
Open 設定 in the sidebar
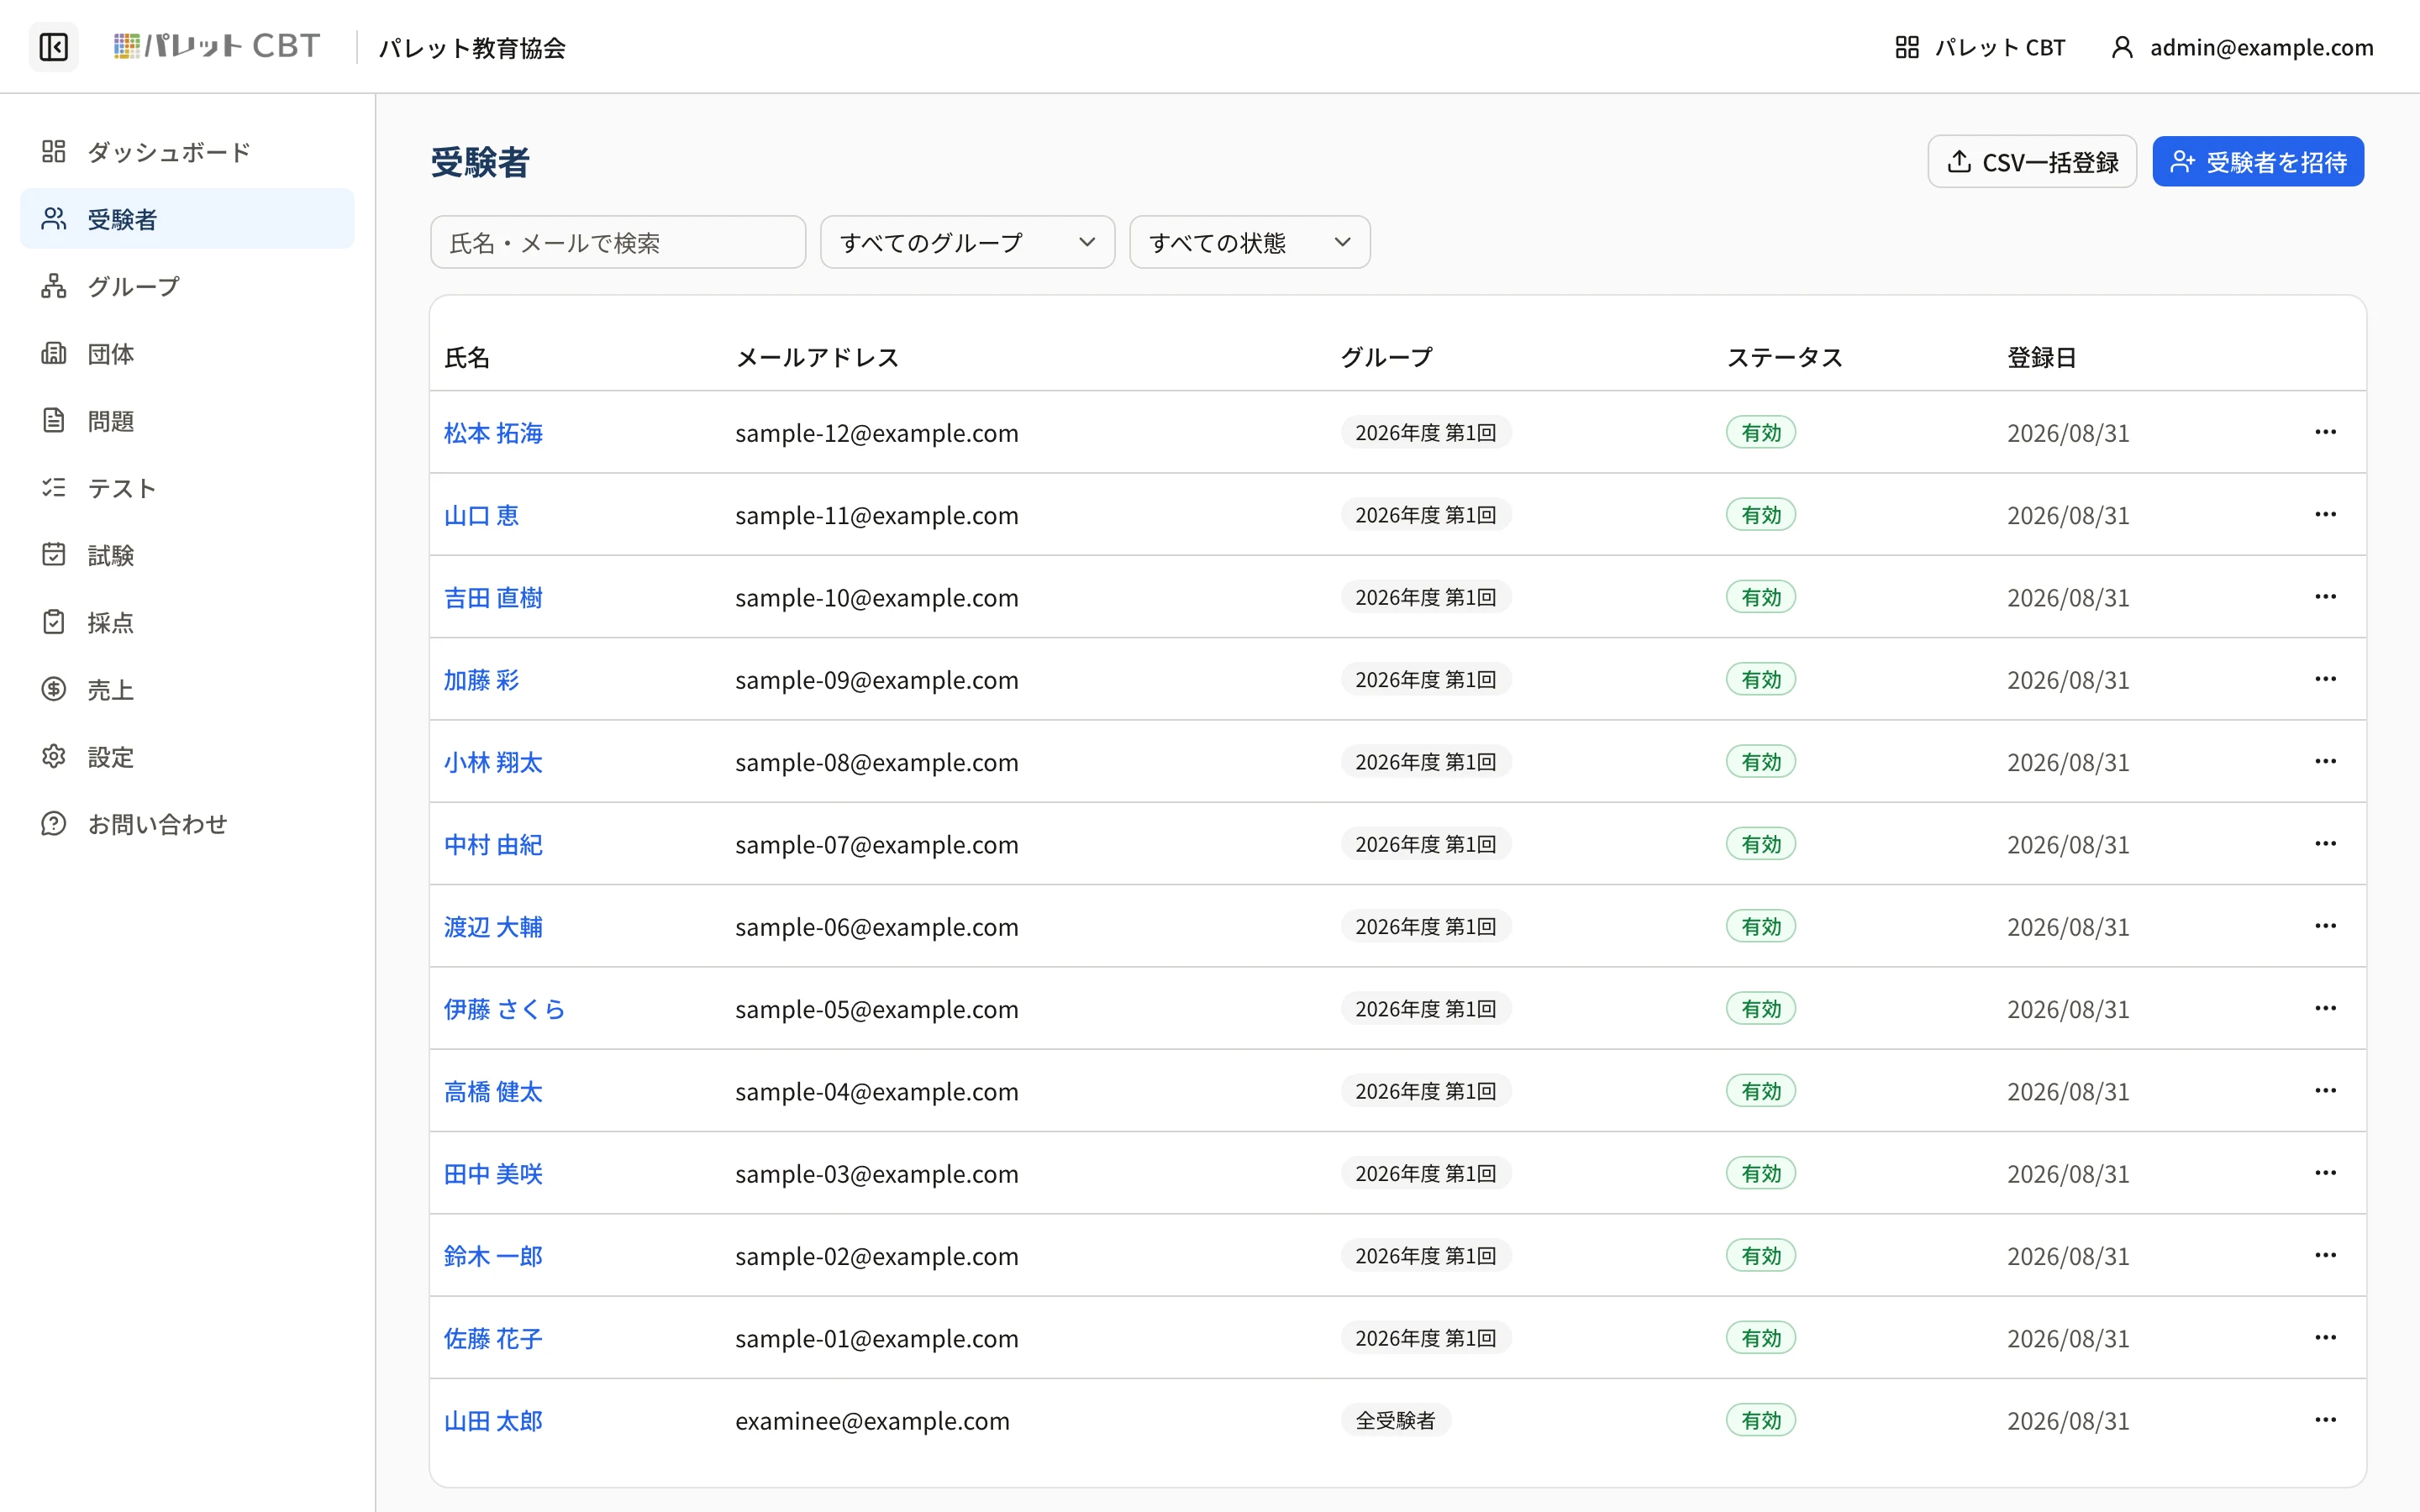(187, 757)
